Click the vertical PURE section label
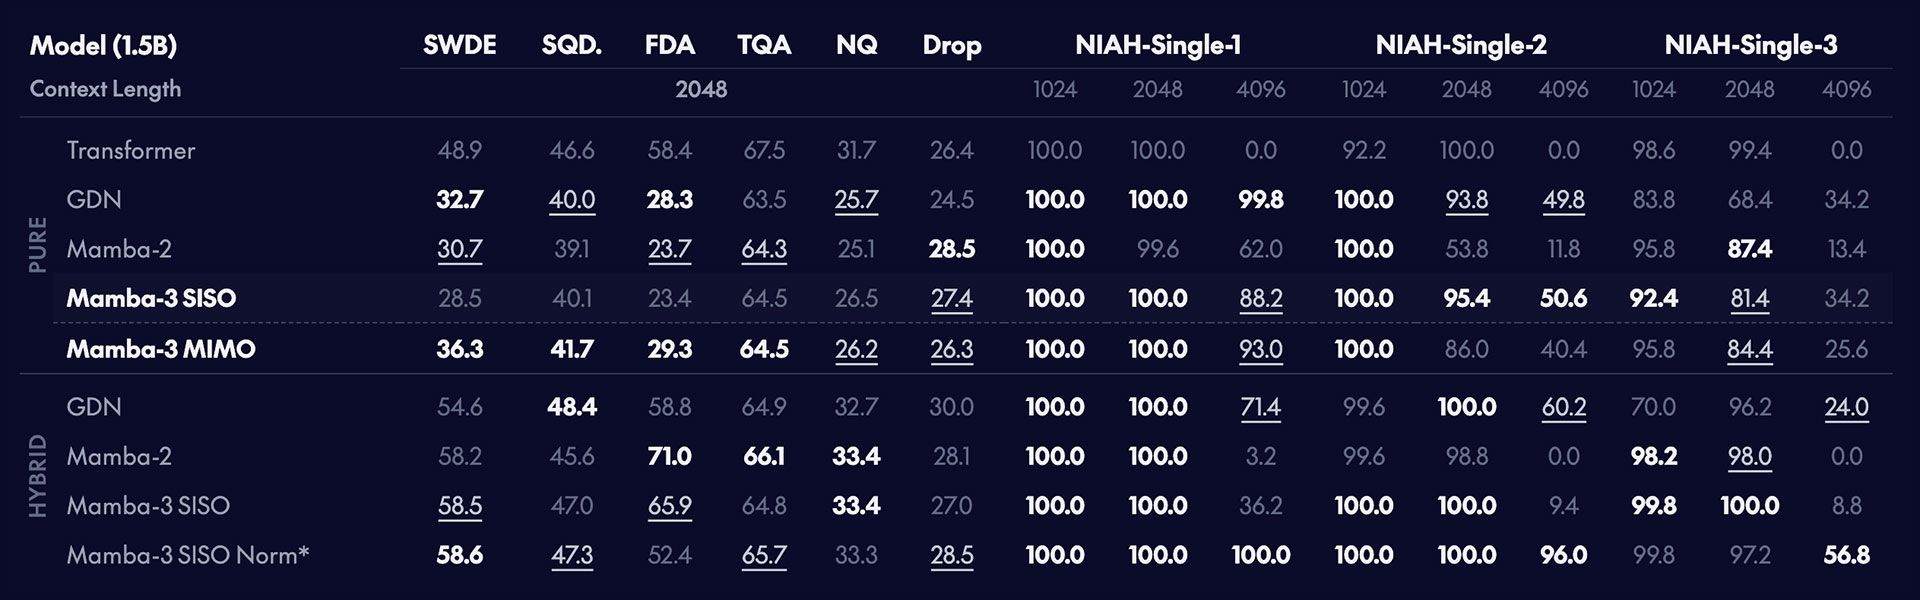Image resolution: width=1920 pixels, height=600 pixels. click(x=38, y=245)
